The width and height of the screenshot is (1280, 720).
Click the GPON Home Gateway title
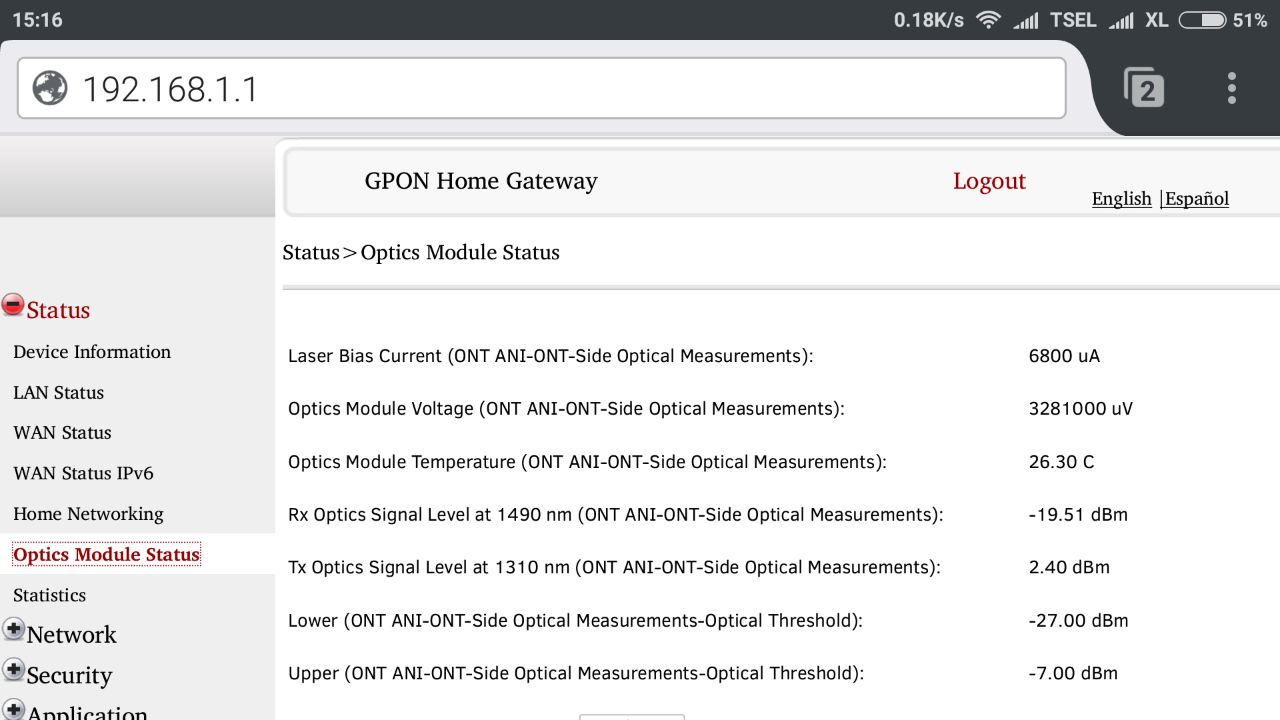click(481, 181)
